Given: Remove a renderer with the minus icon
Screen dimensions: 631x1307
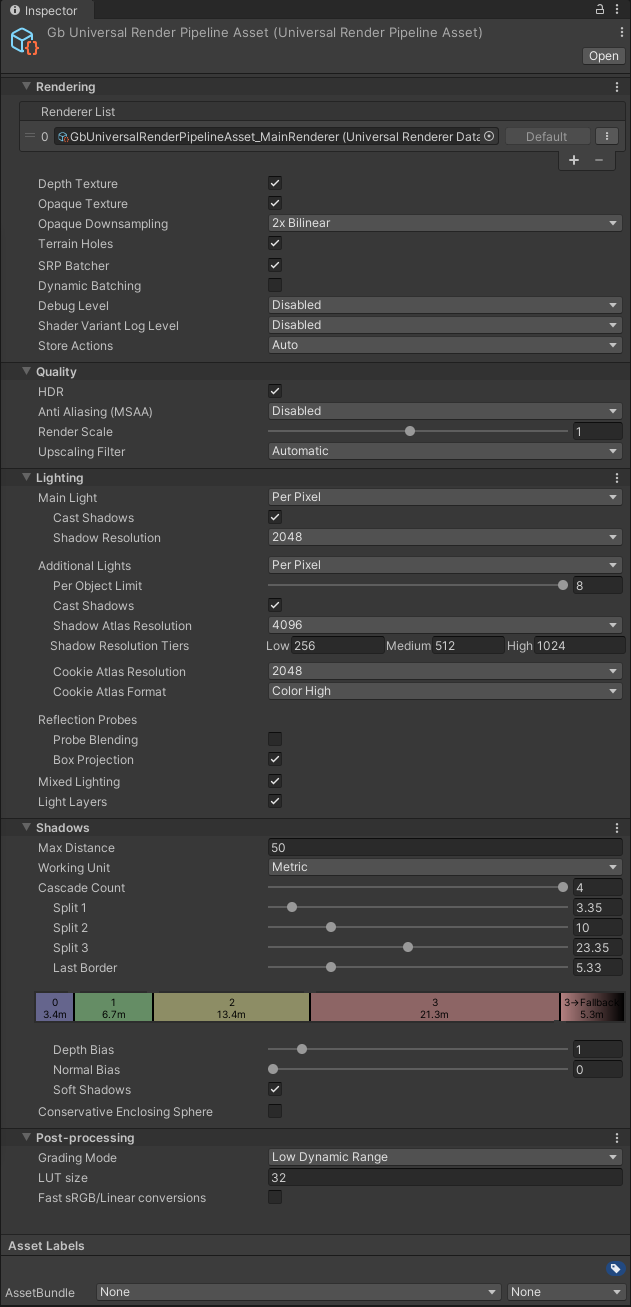Looking at the screenshot, I should [599, 160].
